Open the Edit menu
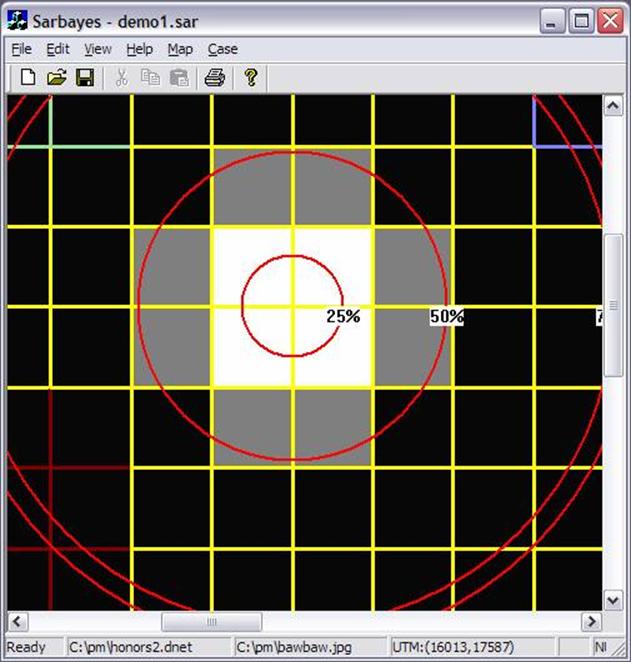 (x=58, y=49)
